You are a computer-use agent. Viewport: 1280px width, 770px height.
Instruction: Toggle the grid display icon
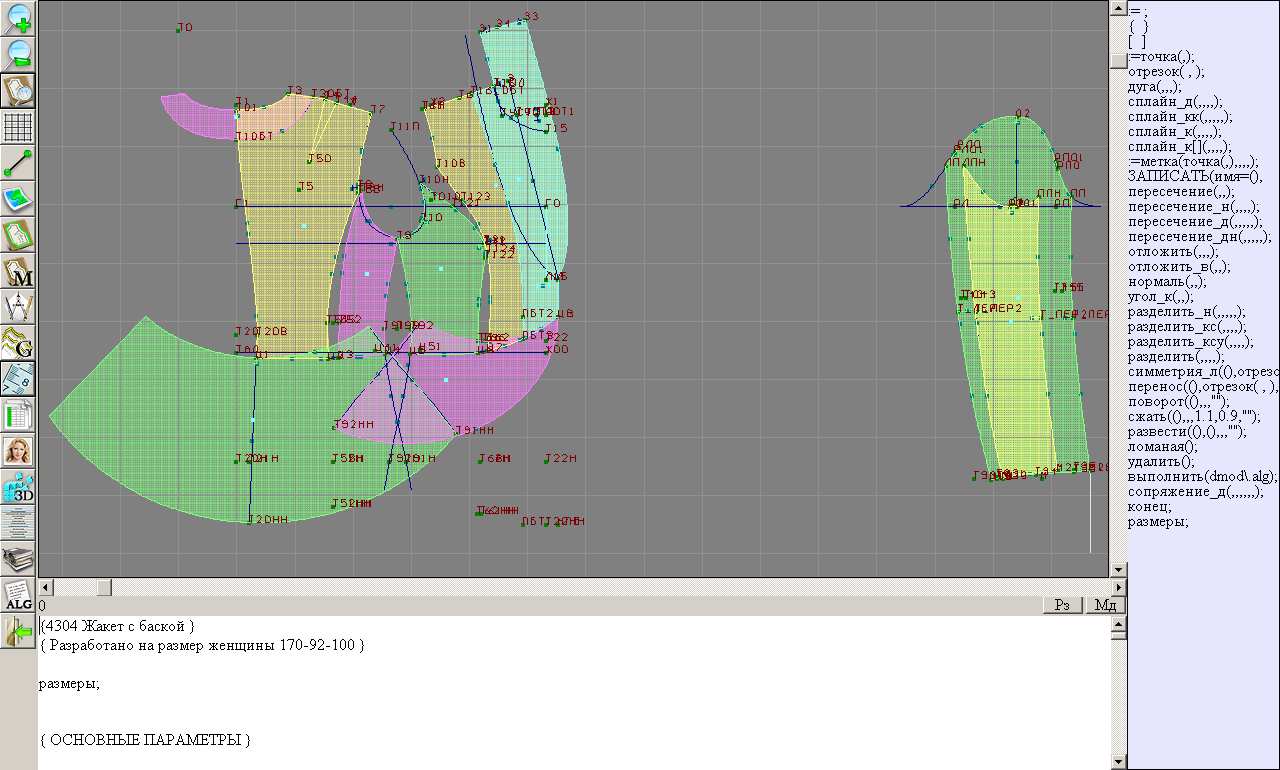(18, 127)
